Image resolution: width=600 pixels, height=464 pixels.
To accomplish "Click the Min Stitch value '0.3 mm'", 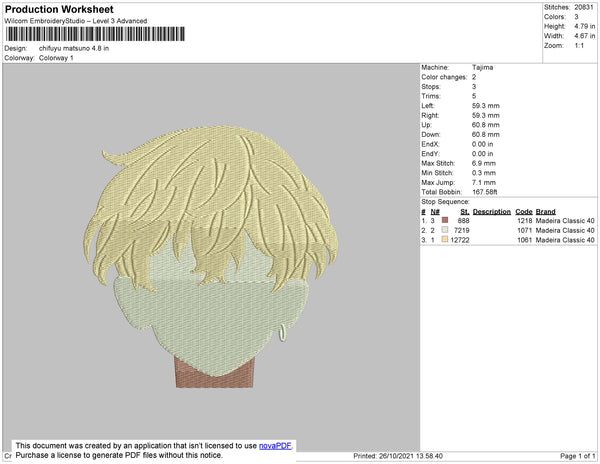I will (484, 173).
